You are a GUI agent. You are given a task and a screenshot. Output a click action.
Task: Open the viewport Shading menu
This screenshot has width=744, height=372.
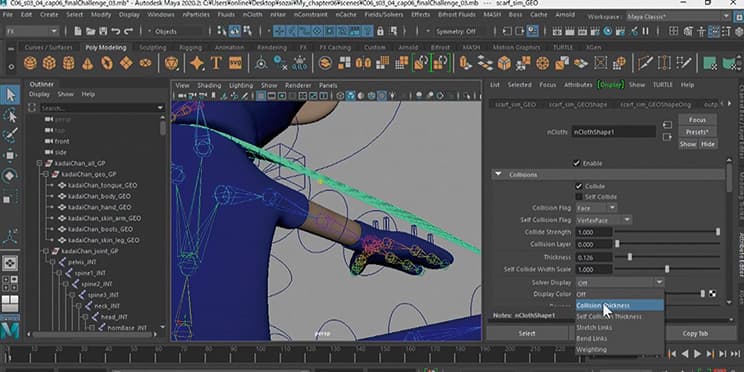tap(209, 85)
